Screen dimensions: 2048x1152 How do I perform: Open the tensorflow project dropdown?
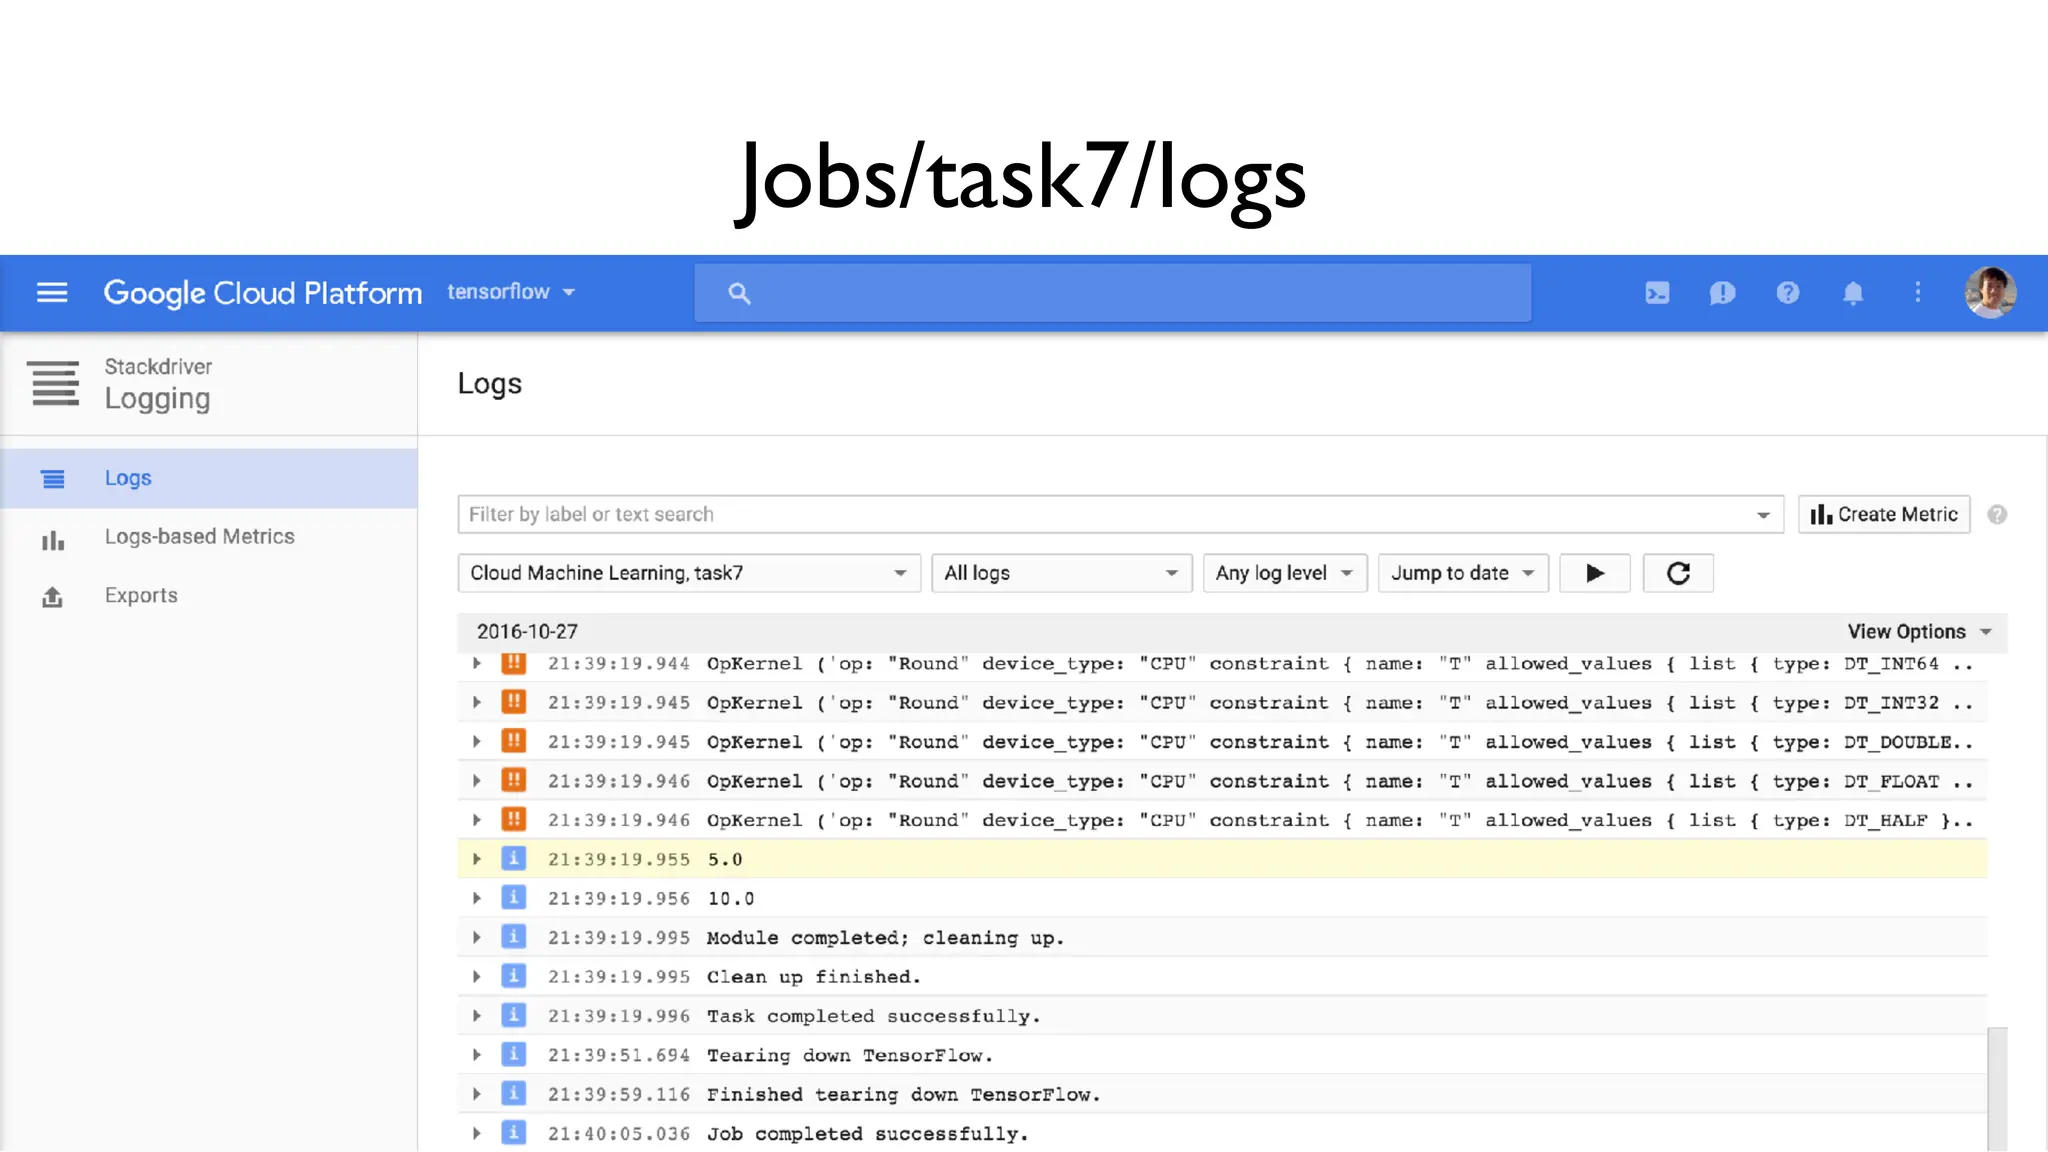click(511, 292)
